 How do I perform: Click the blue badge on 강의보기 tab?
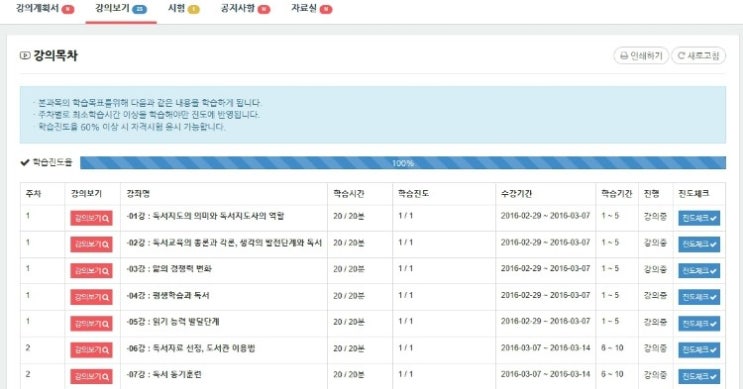tap(139, 9)
